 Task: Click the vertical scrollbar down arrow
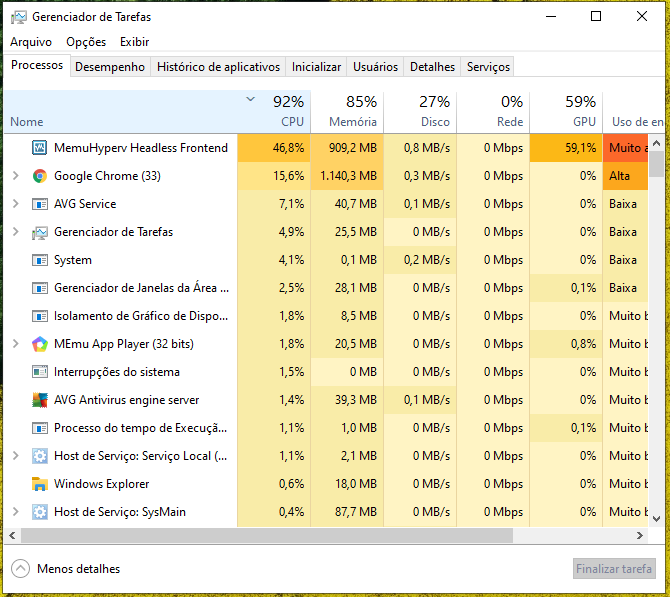[x=657, y=518]
